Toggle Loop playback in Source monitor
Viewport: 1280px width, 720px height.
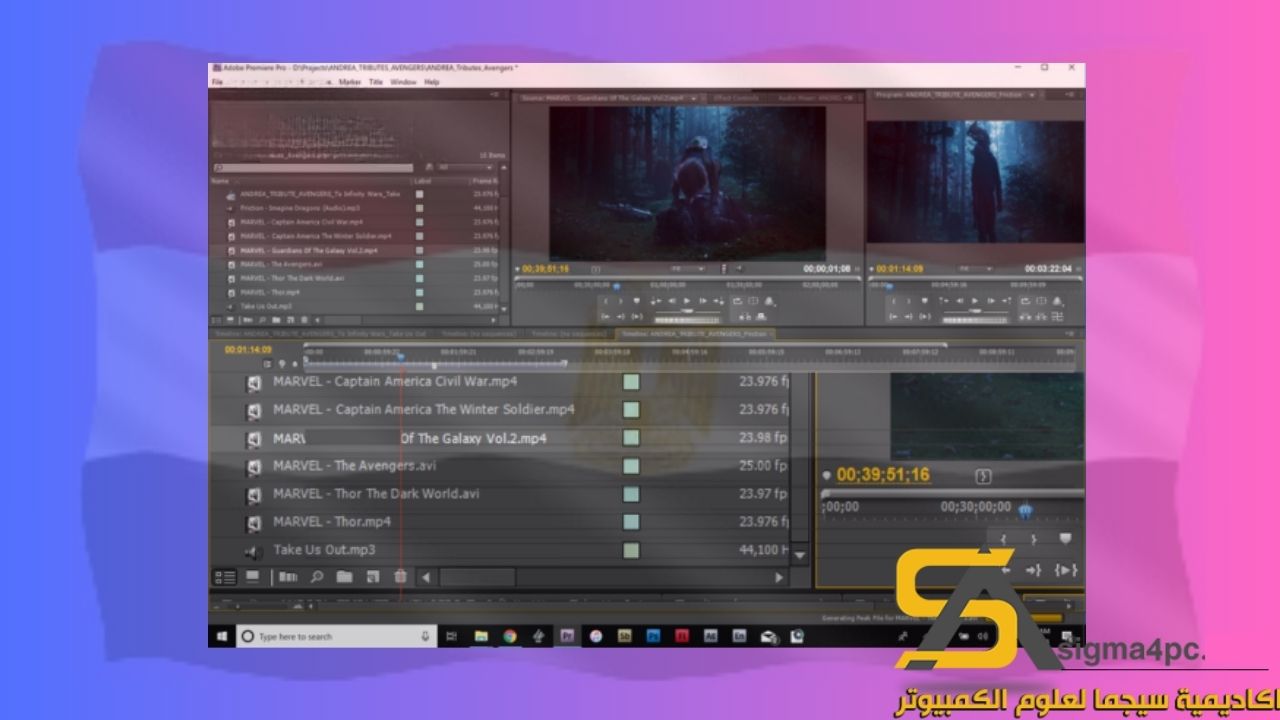pyautogui.click(x=738, y=301)
